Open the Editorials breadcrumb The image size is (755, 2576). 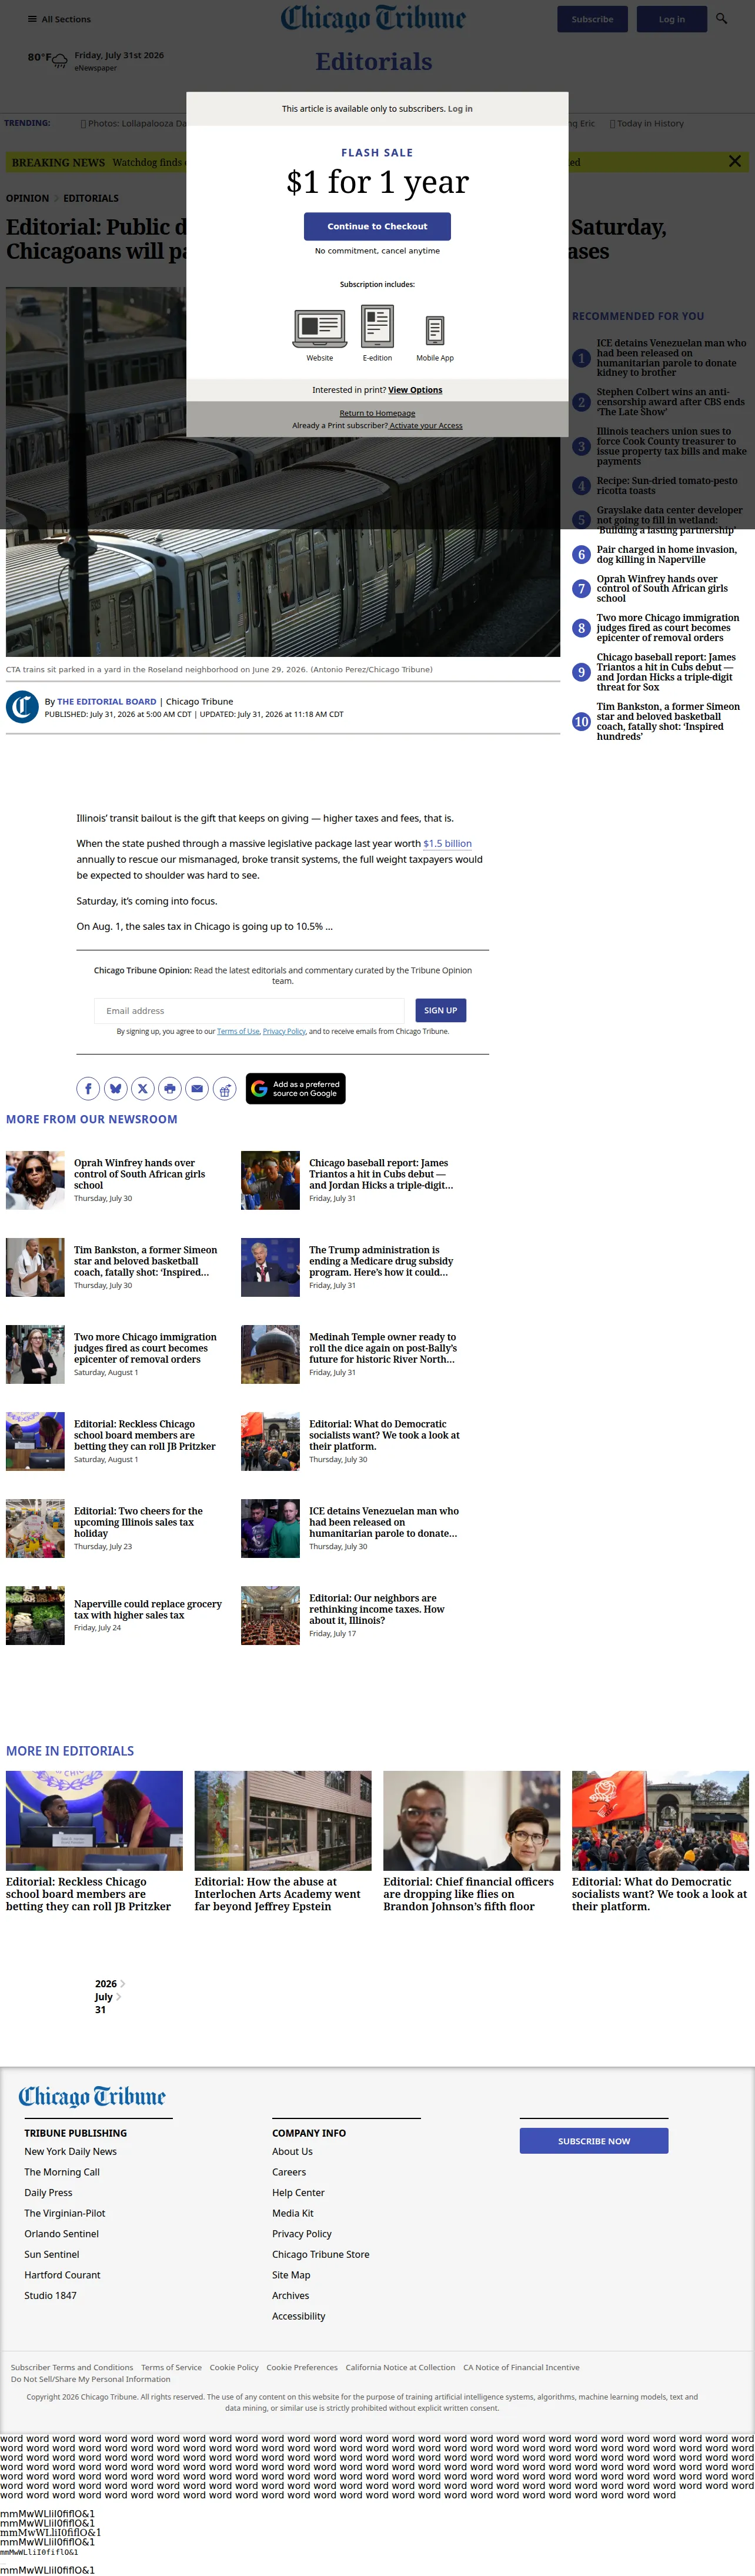[91, 198]
